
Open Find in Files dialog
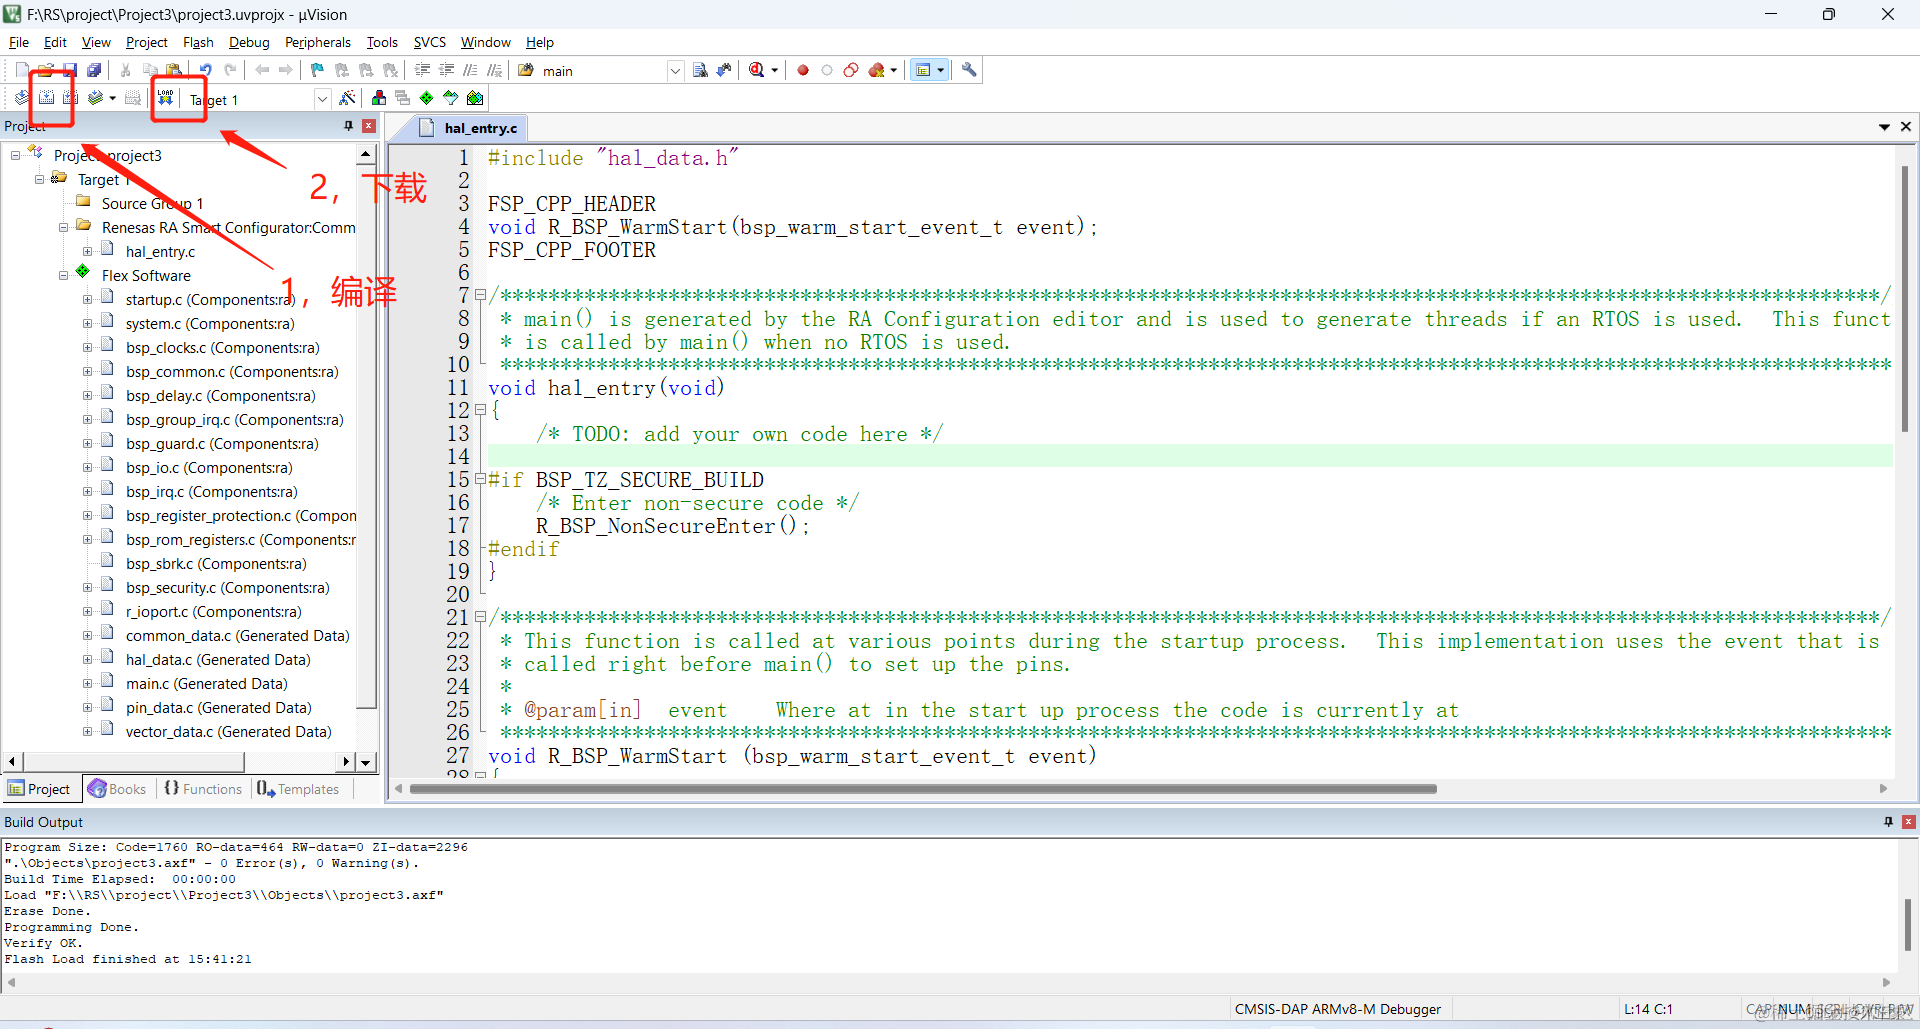point(526,70)
